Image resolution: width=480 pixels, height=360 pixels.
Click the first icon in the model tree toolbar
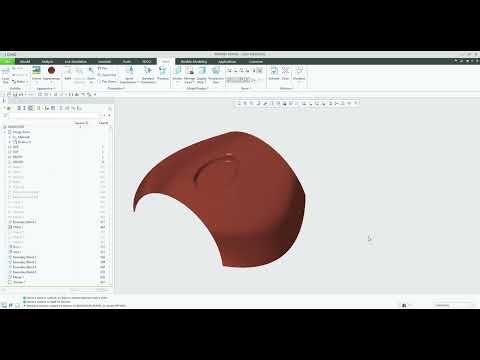[x=8, y=108]
